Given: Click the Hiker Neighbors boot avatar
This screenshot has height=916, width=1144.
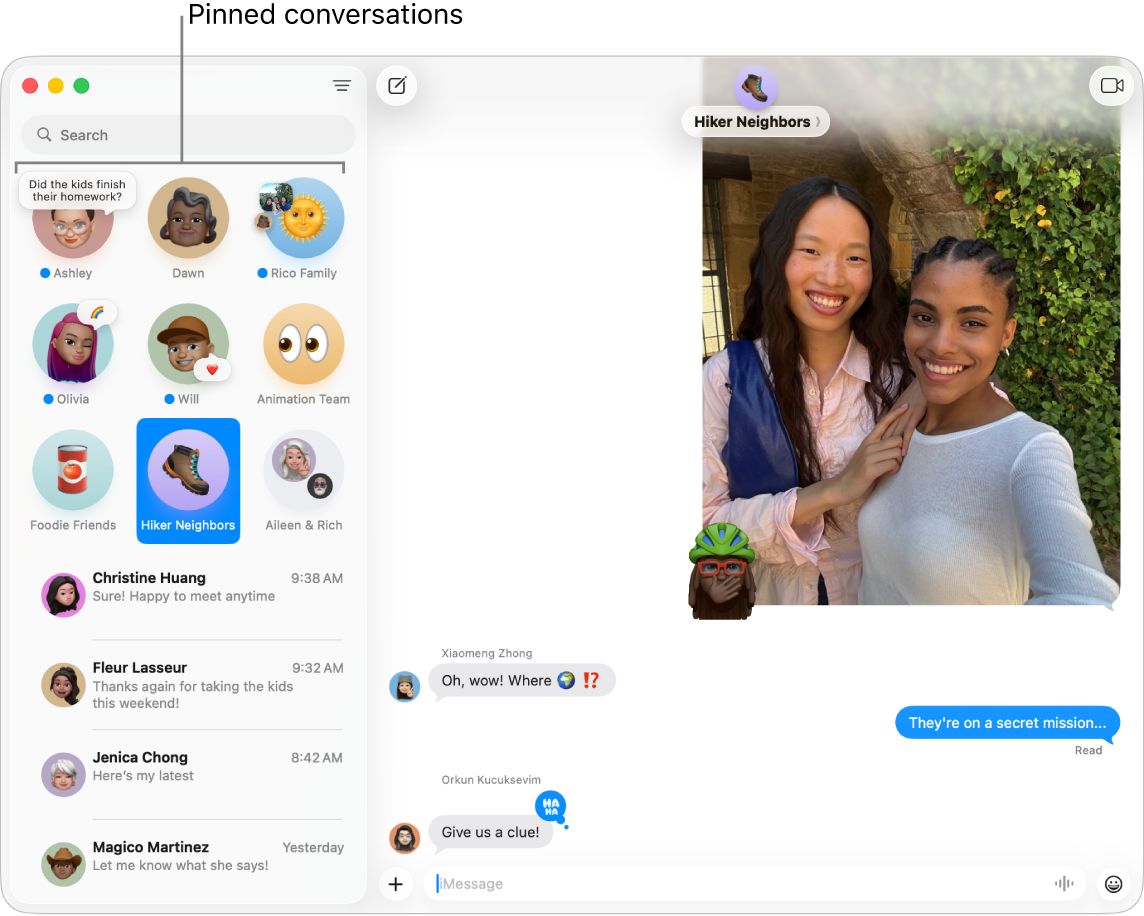Looking at the screenshot, I should tap(755, 90).
